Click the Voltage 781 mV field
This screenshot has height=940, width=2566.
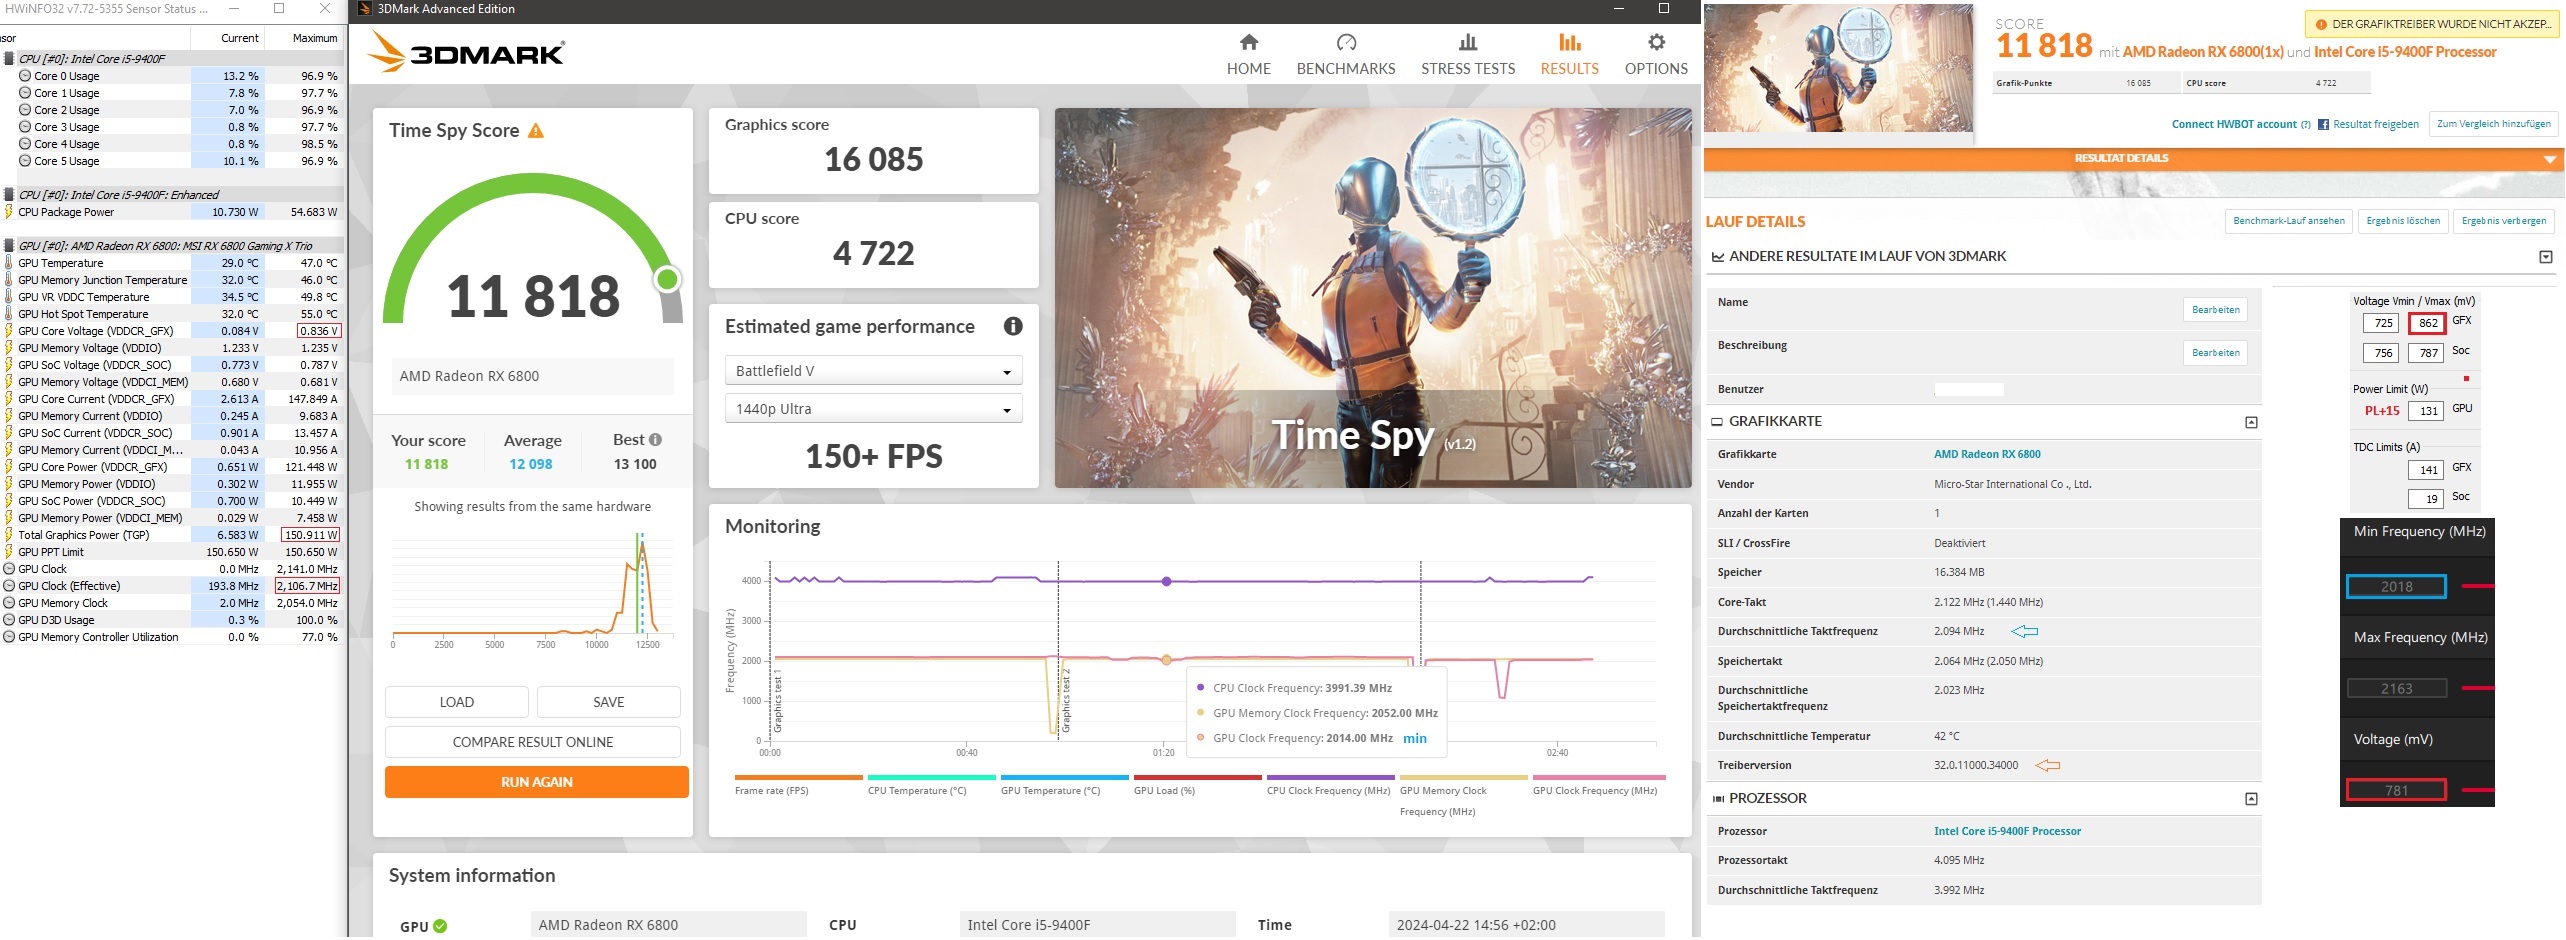point(2396,791)
